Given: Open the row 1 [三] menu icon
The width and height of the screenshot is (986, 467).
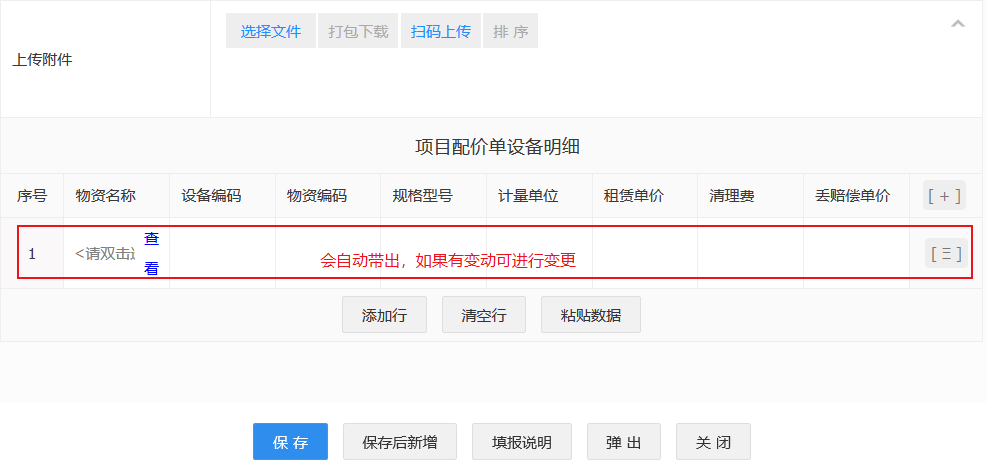Looking at the screenshot, I should click(946, 253).
